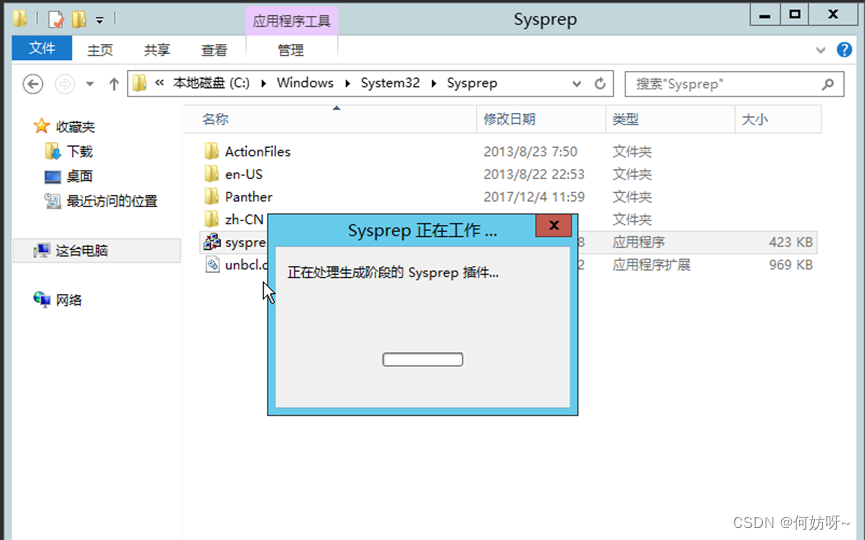Select Windows in the address path
This screenshot has height=540, width=865.
click(305, 83)
